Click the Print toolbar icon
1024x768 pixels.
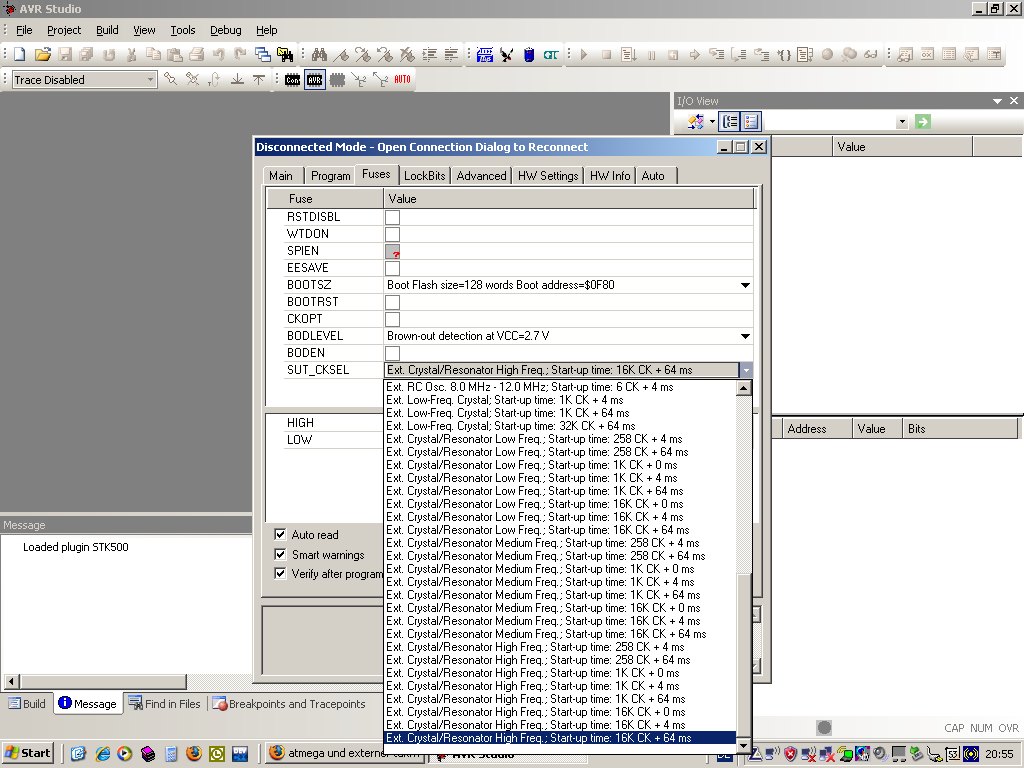click(197, 55)
